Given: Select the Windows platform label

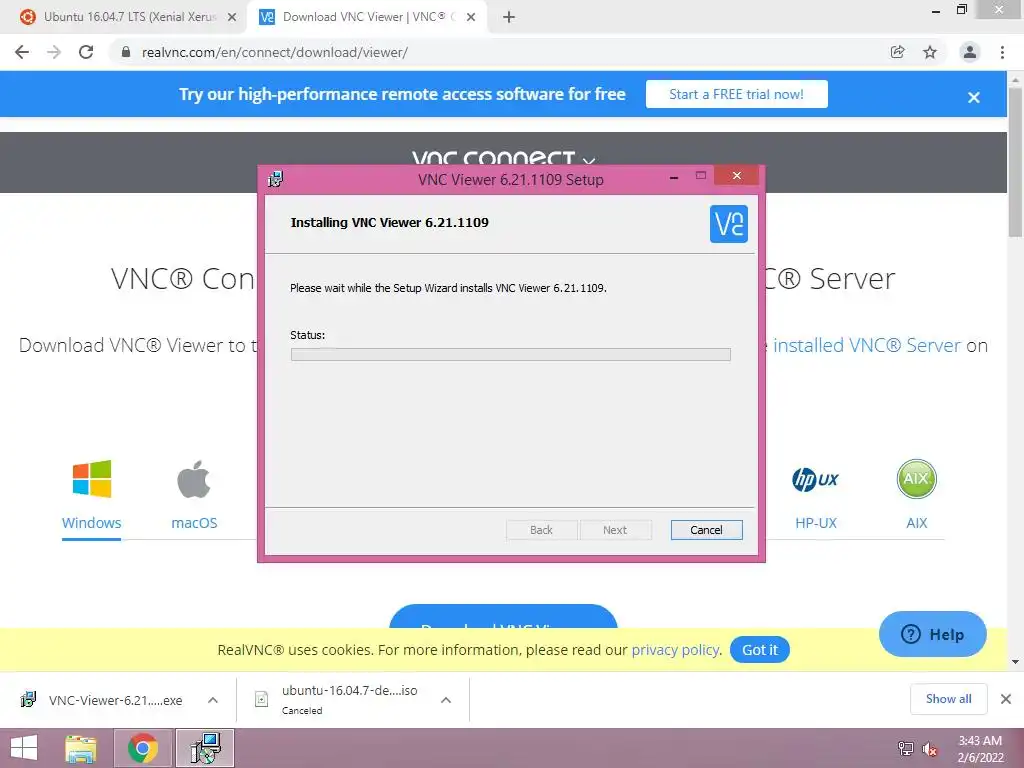Looking at the screenshot, I should click(91, 523).
